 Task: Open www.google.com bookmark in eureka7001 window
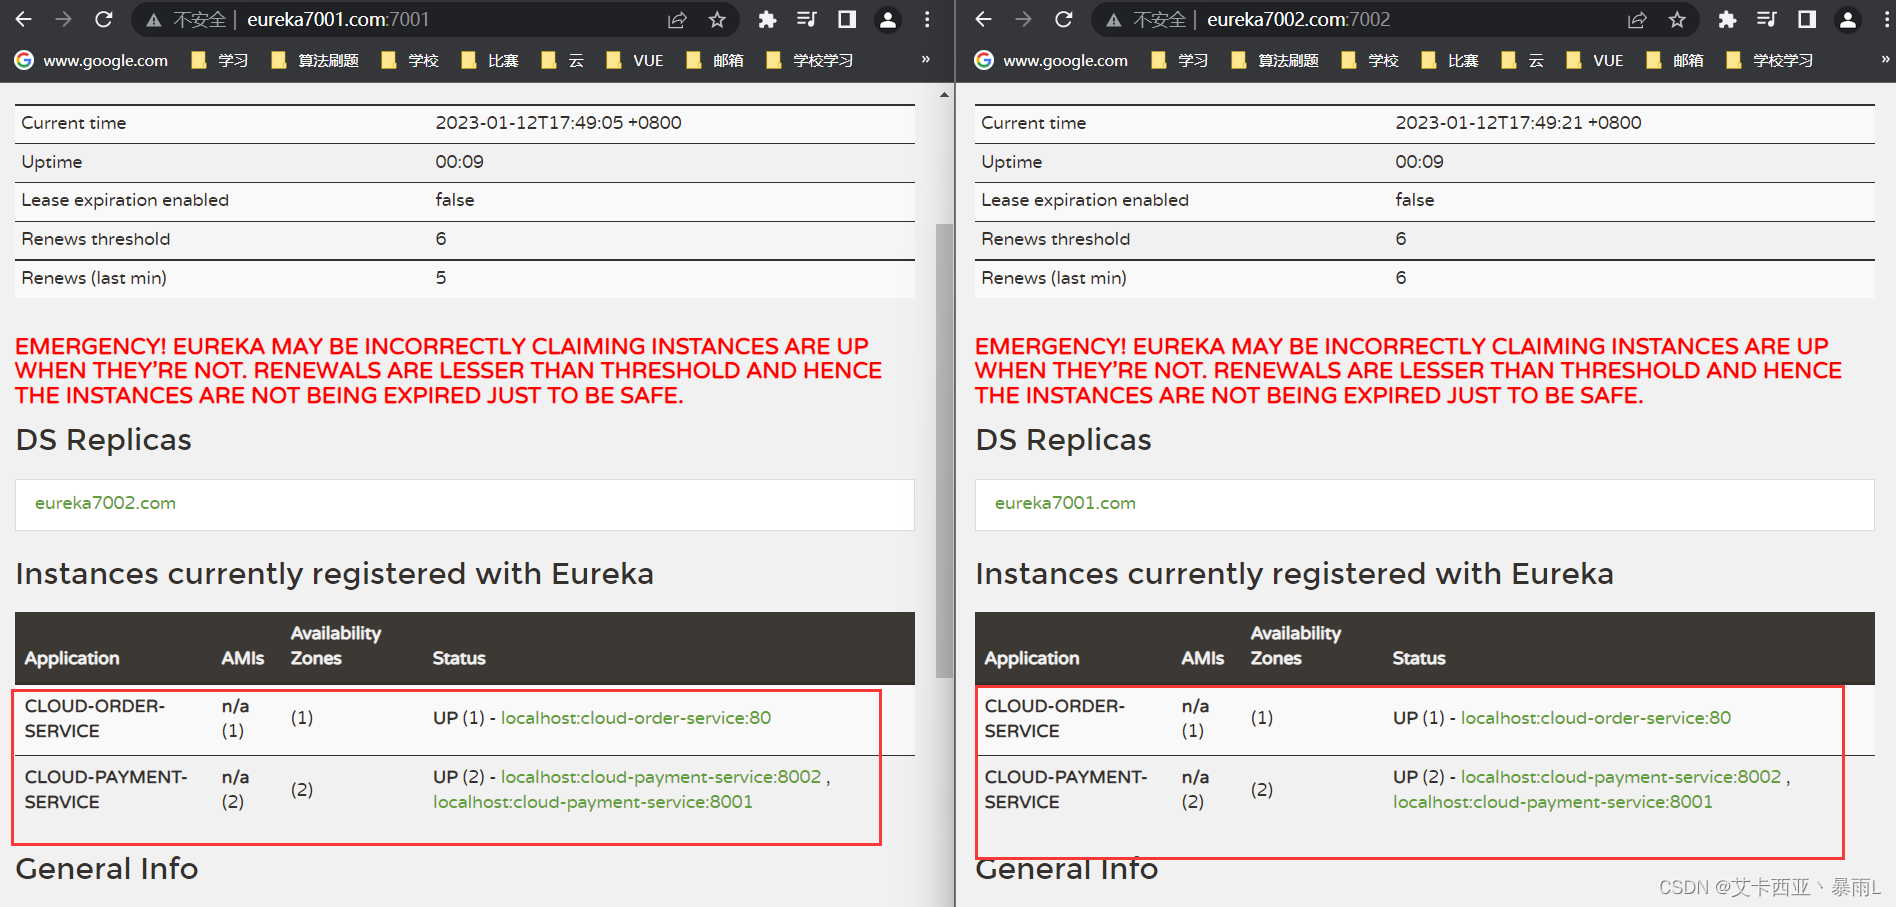coord(92,60)
